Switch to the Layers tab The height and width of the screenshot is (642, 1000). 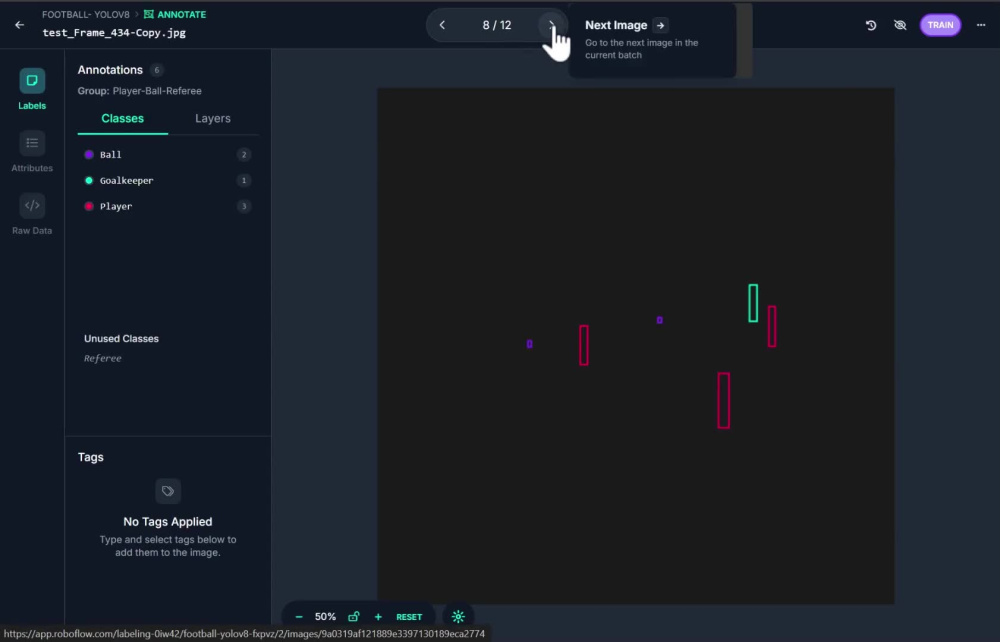[x=213, y=119]
